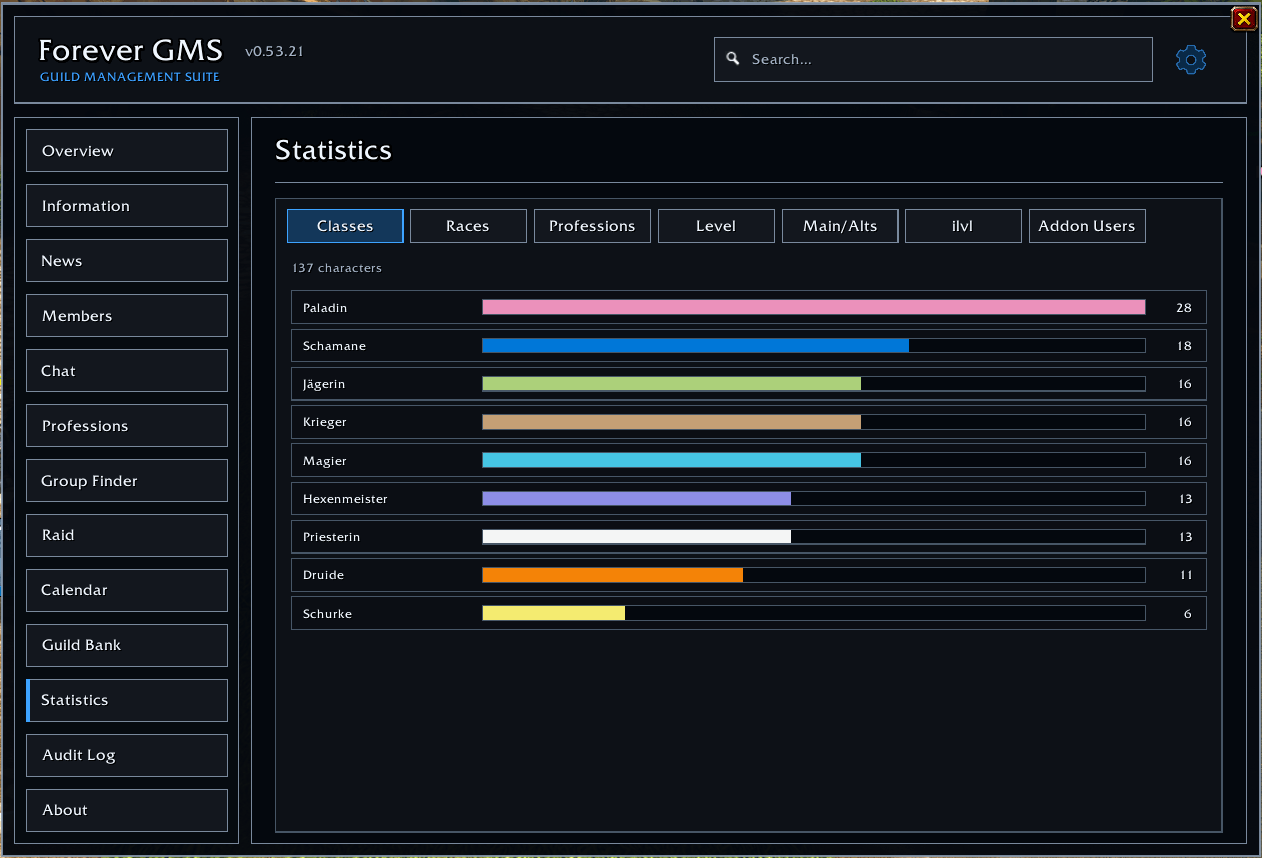Image resolution: width=1262 pixels, height=858 pixels.
Task: Click the Paladin count 28
Action: tap(1184, 308)
